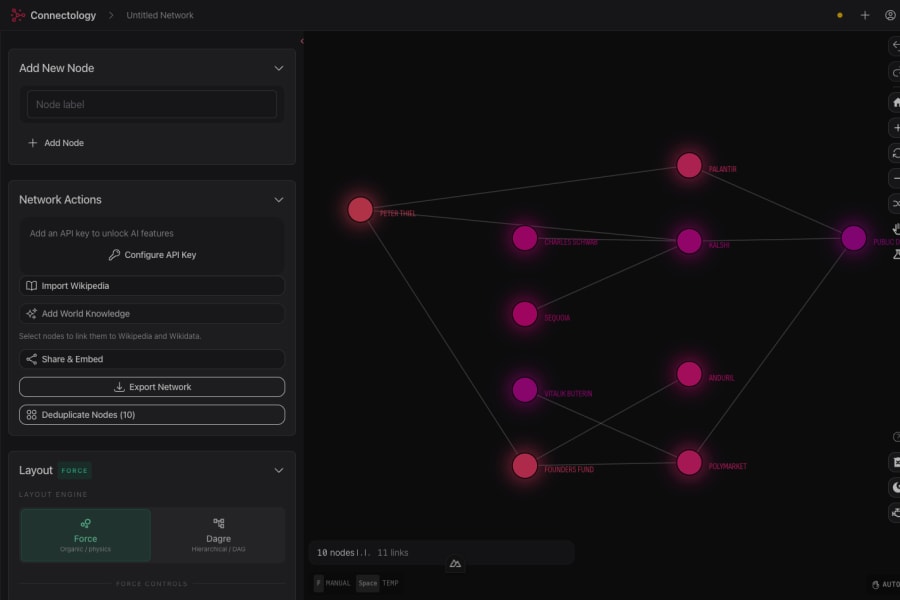The image size is (900, 600).
Task: Click Add World Knowledge
Action: tap(152, 313)
